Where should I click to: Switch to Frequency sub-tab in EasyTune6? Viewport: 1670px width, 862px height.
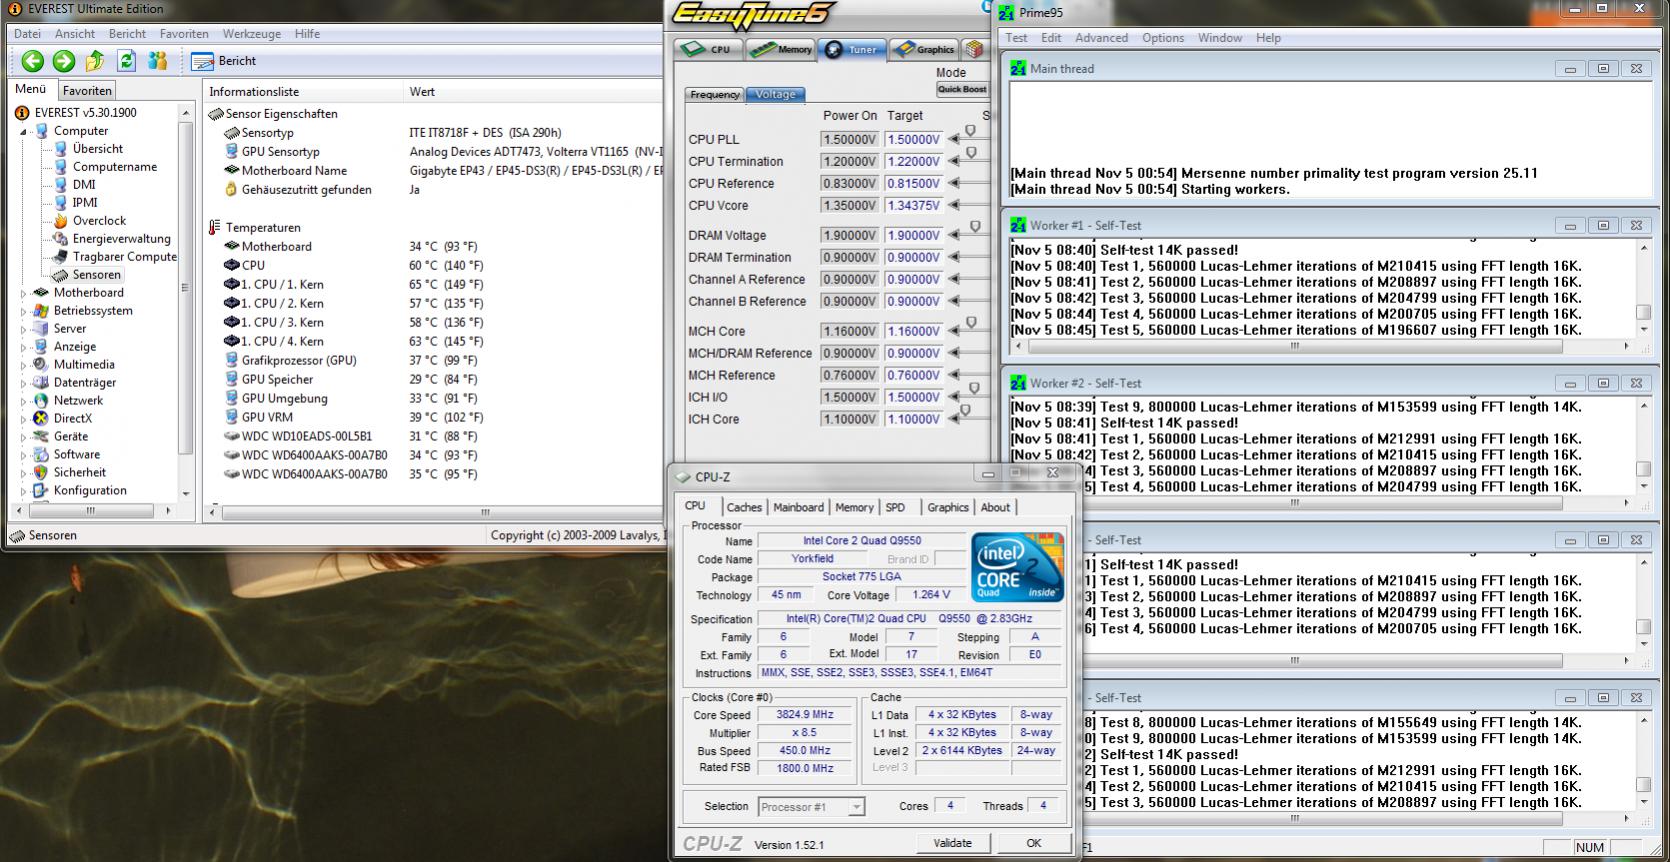point(714,95)
